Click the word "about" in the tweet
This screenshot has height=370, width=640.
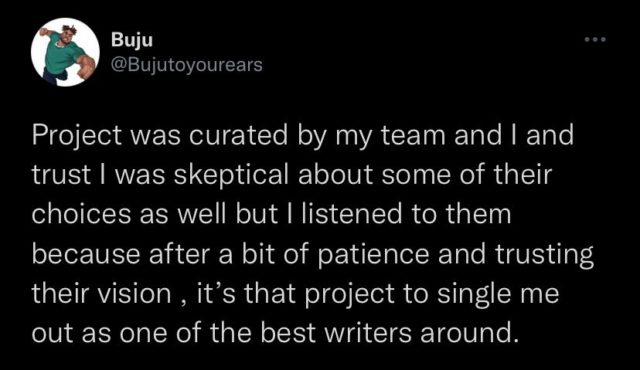tap(335, 175)
